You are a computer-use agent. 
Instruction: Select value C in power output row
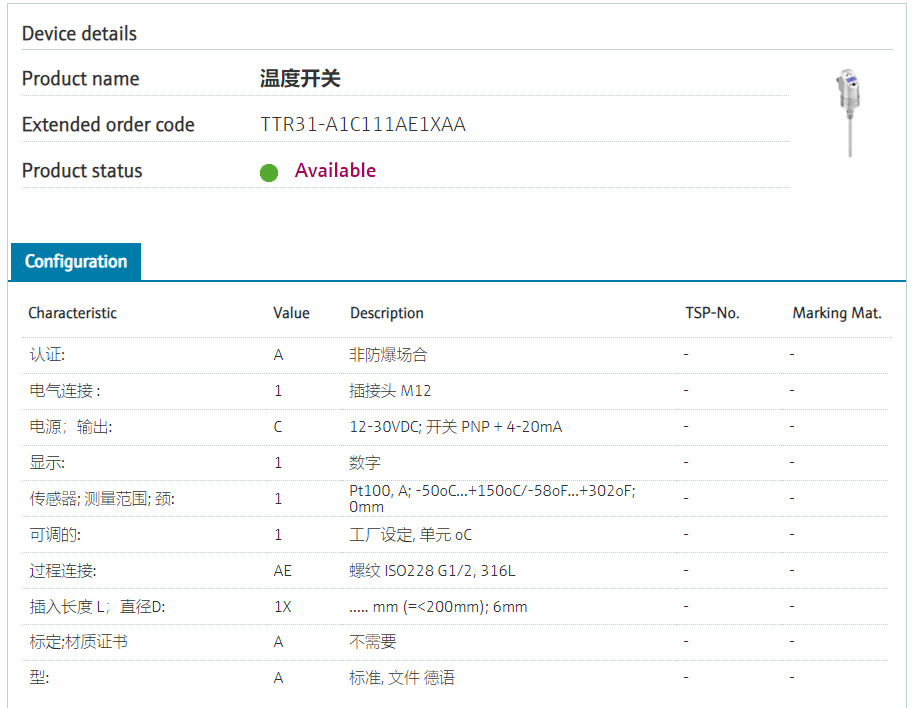tap(278, 427)
